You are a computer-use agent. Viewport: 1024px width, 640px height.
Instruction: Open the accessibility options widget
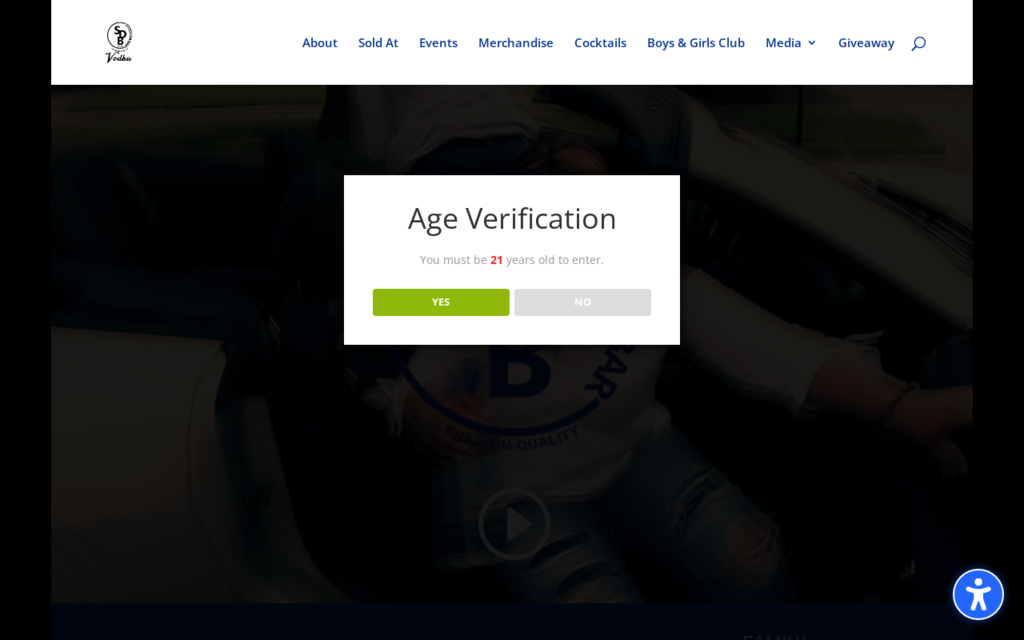(977, 594)
